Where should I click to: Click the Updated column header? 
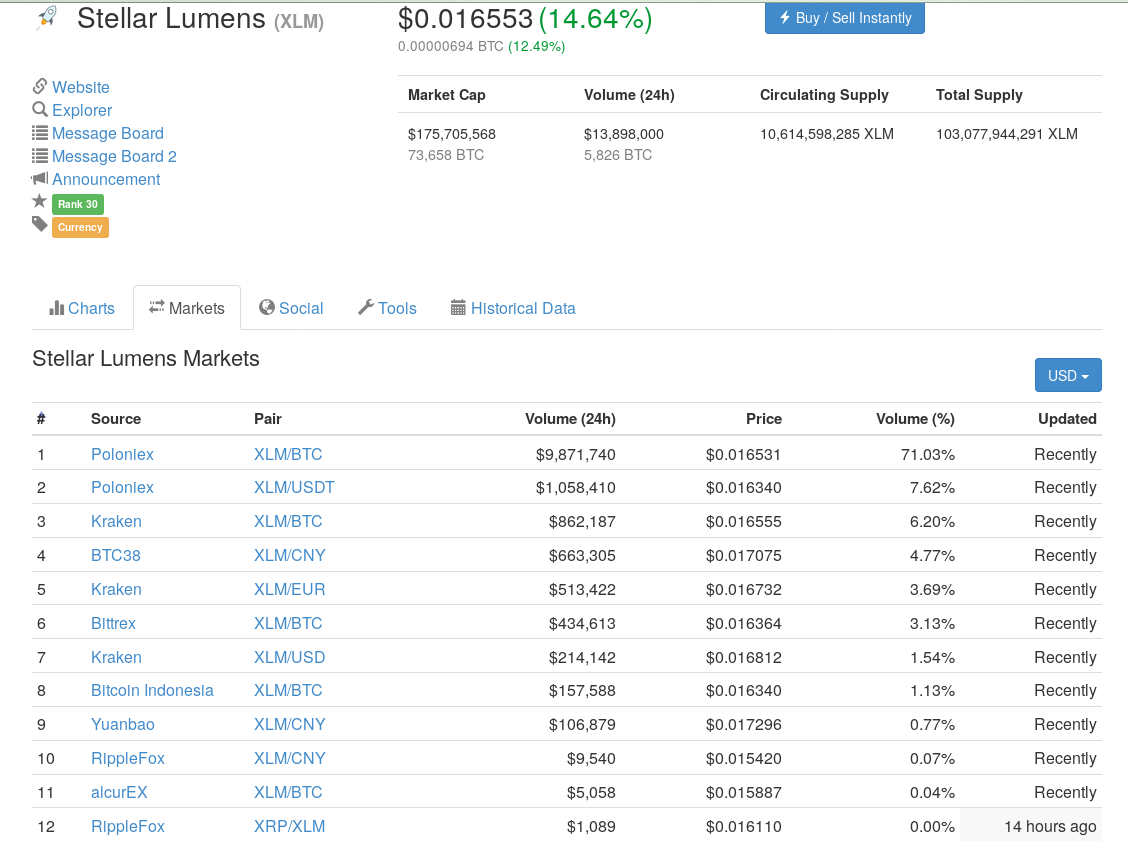[x=1067, y=419]
